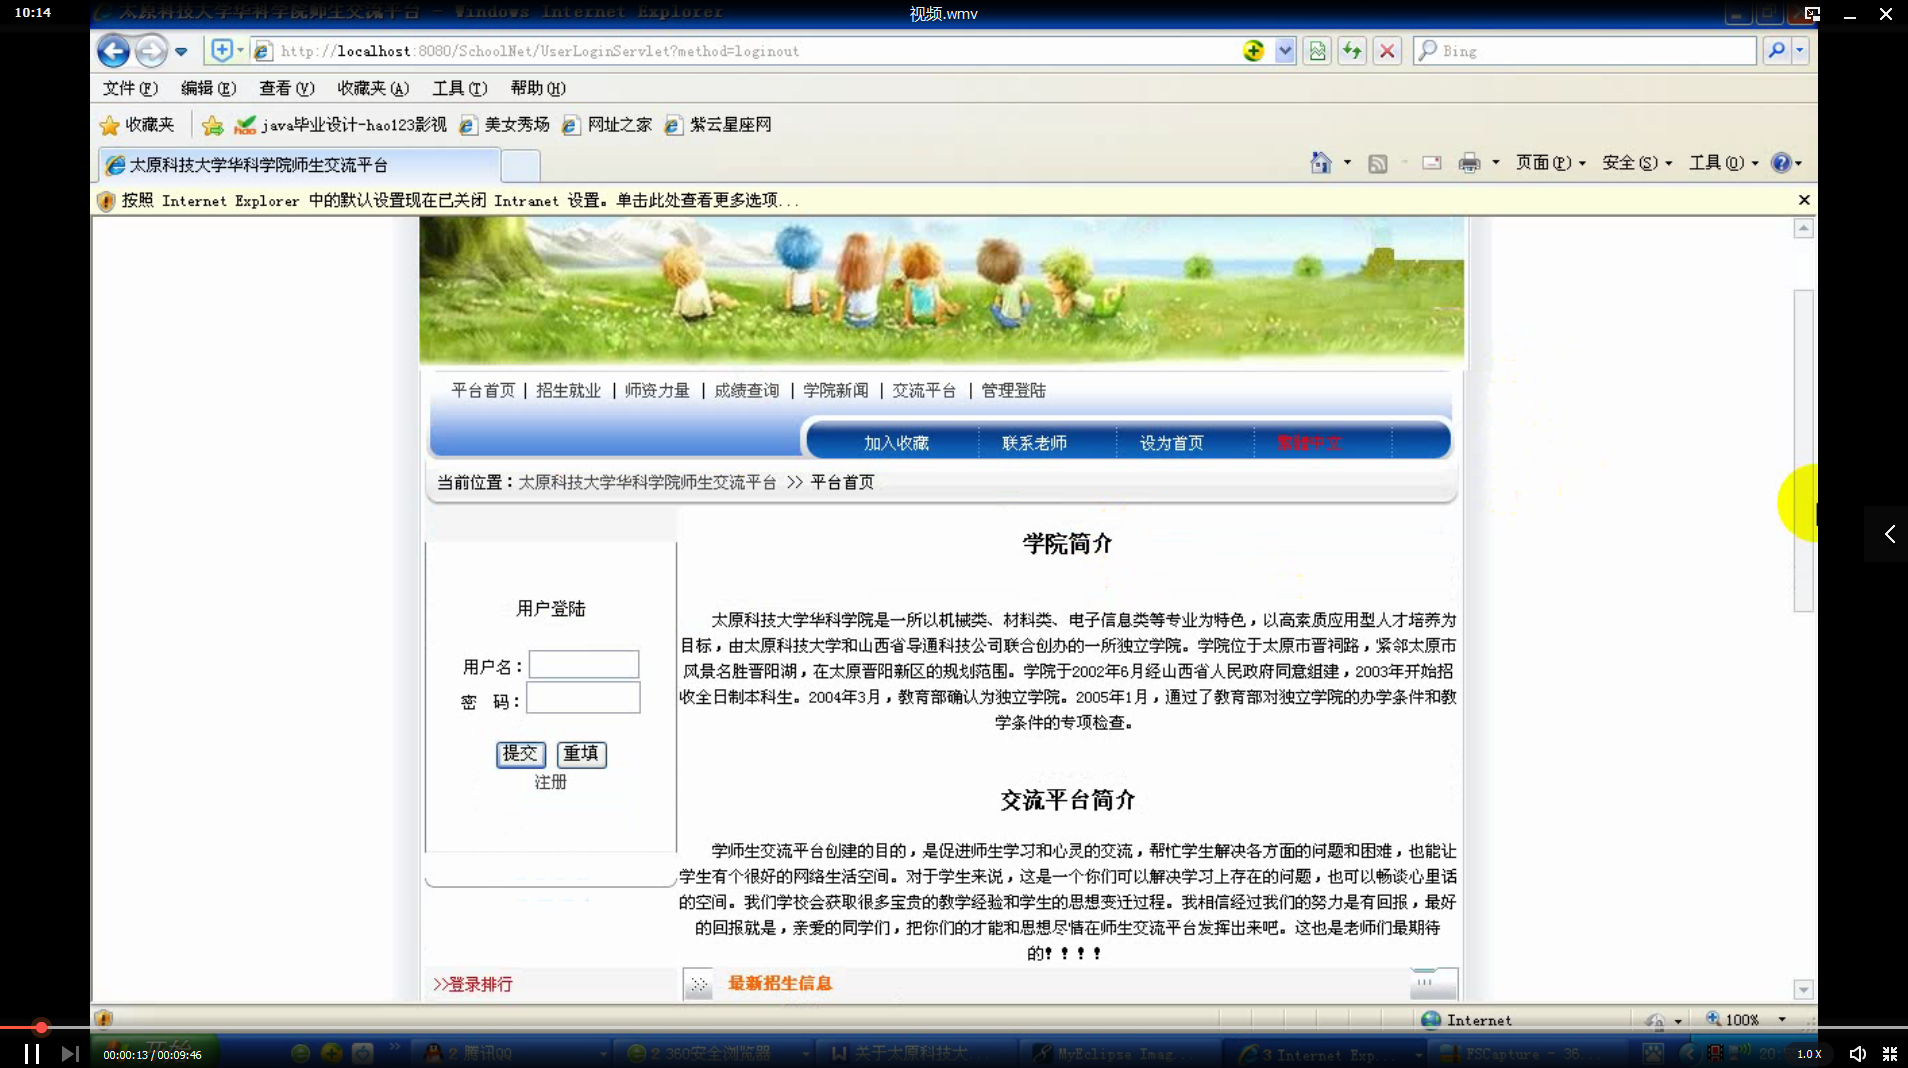Click the 收藏夹 favorites star button
This screenshot has height=1068, width=1908.
(137, 125)
